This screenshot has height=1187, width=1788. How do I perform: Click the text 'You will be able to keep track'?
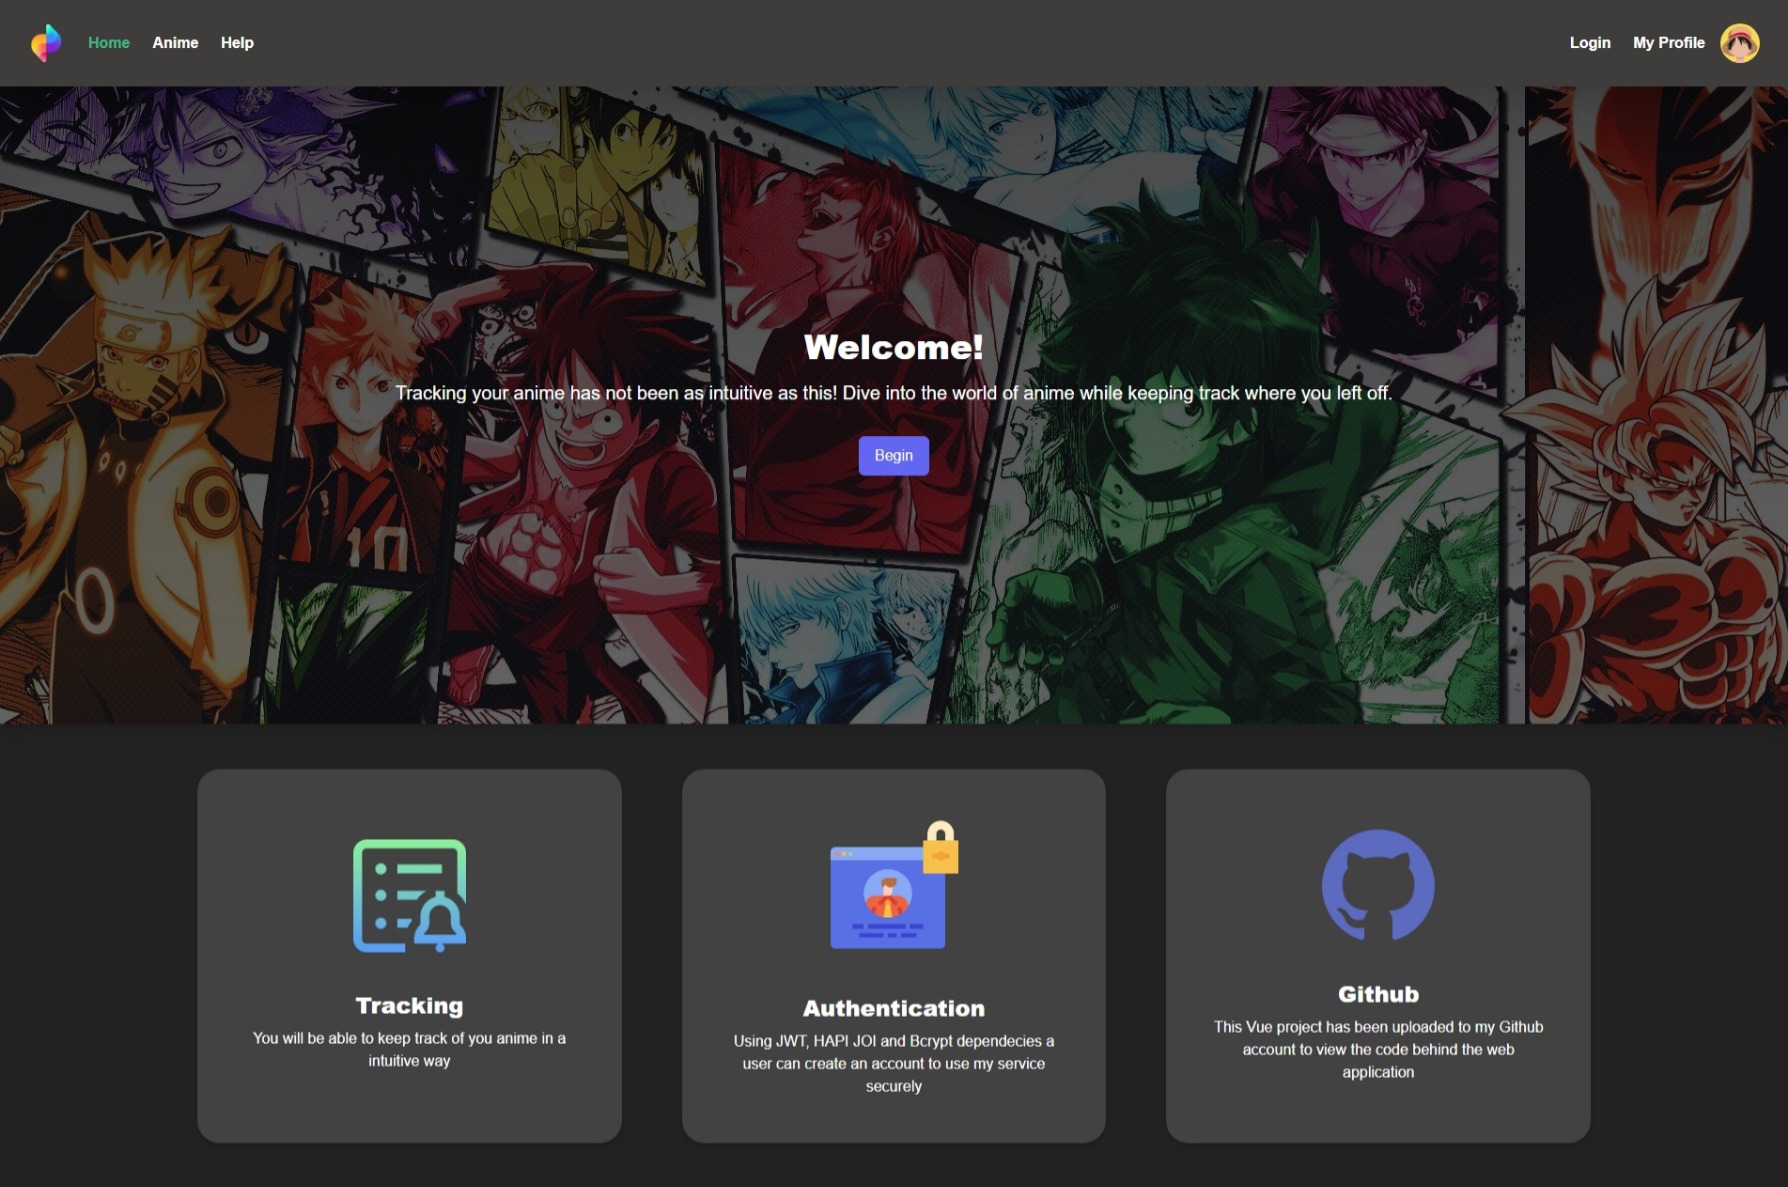[410, 1049]
